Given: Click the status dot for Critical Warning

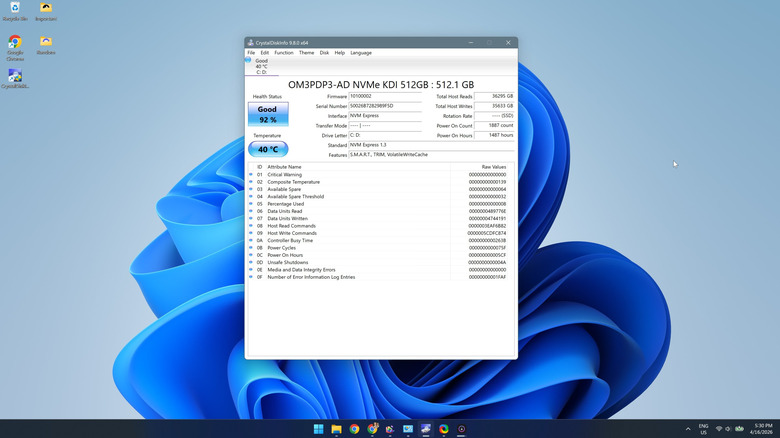Looking at the screenshot, I should tap(251, 175).
